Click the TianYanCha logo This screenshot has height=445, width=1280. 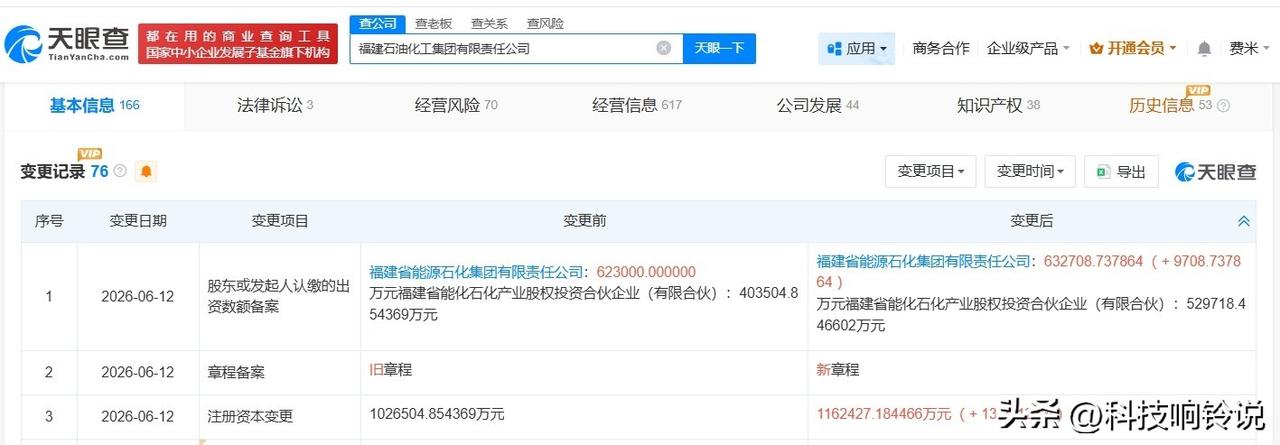(x=67, y=42)
